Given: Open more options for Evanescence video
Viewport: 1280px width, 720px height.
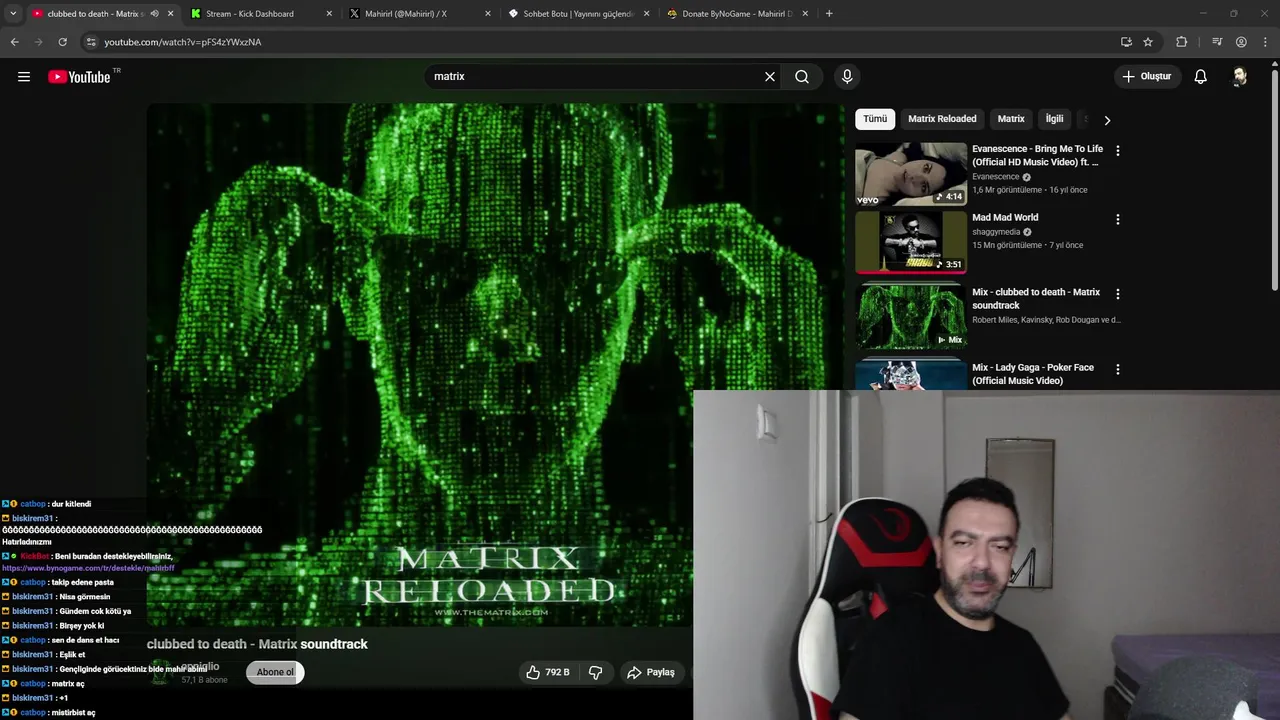Looking at the screenshot, I should click(1118, 151).
